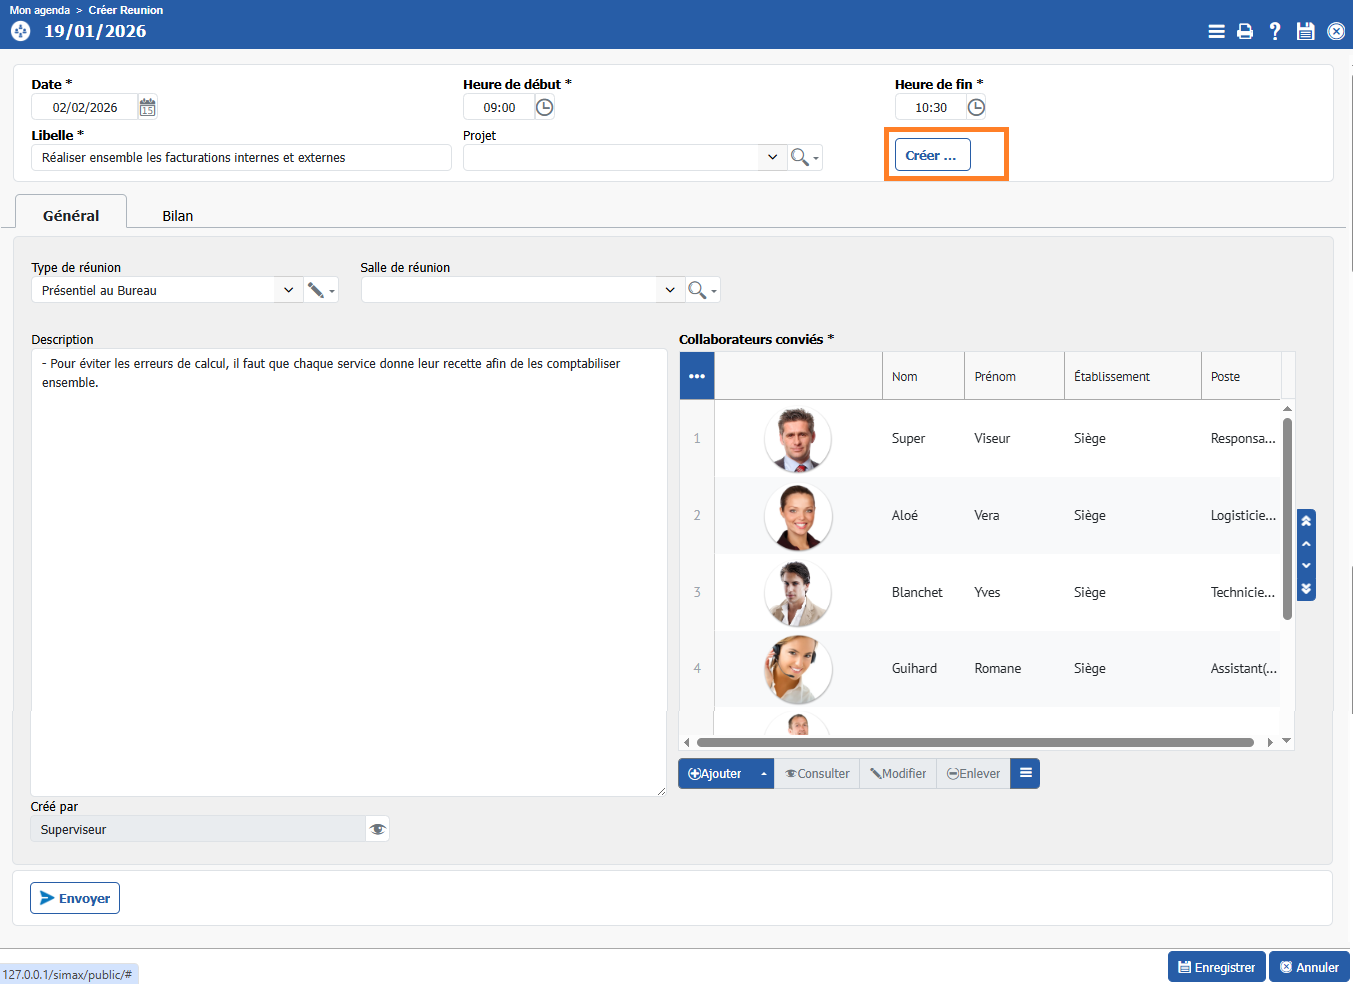The width and height of the screenshot is (1357, 988).
Task: Expand the Type de réunion dropdown
Action: coord(288,290)
